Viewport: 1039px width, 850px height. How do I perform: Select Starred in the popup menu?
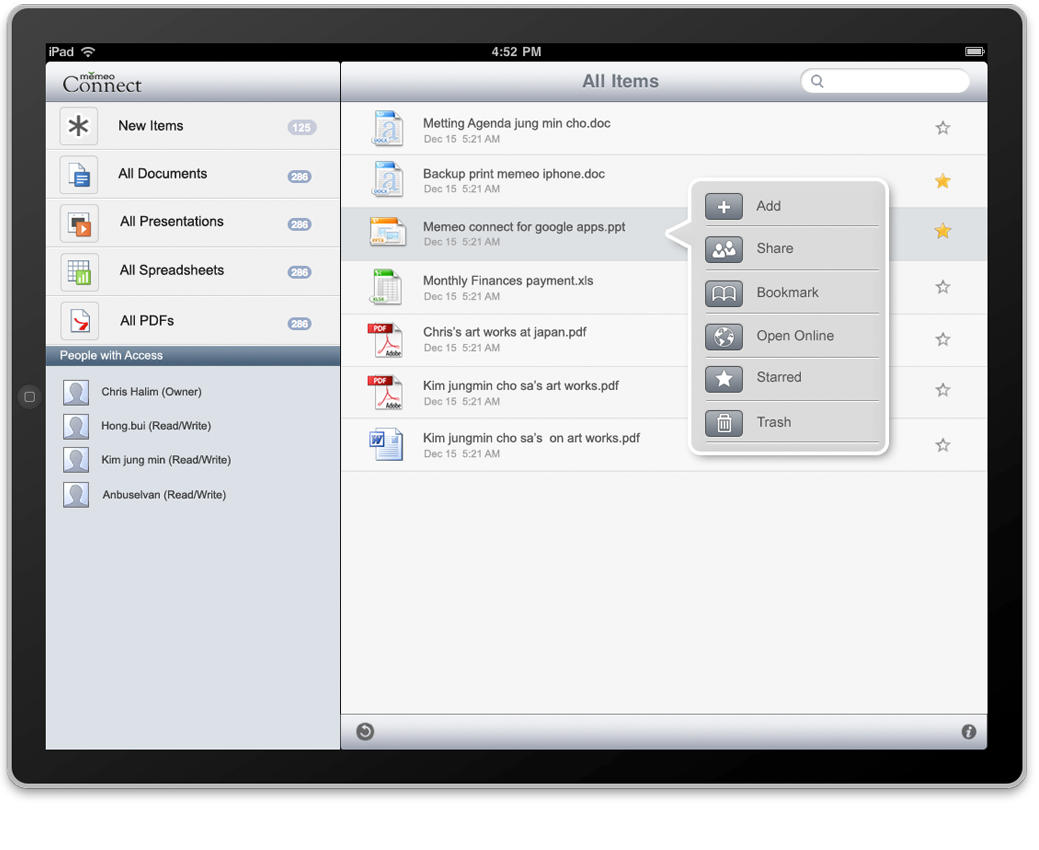(778, 378)
